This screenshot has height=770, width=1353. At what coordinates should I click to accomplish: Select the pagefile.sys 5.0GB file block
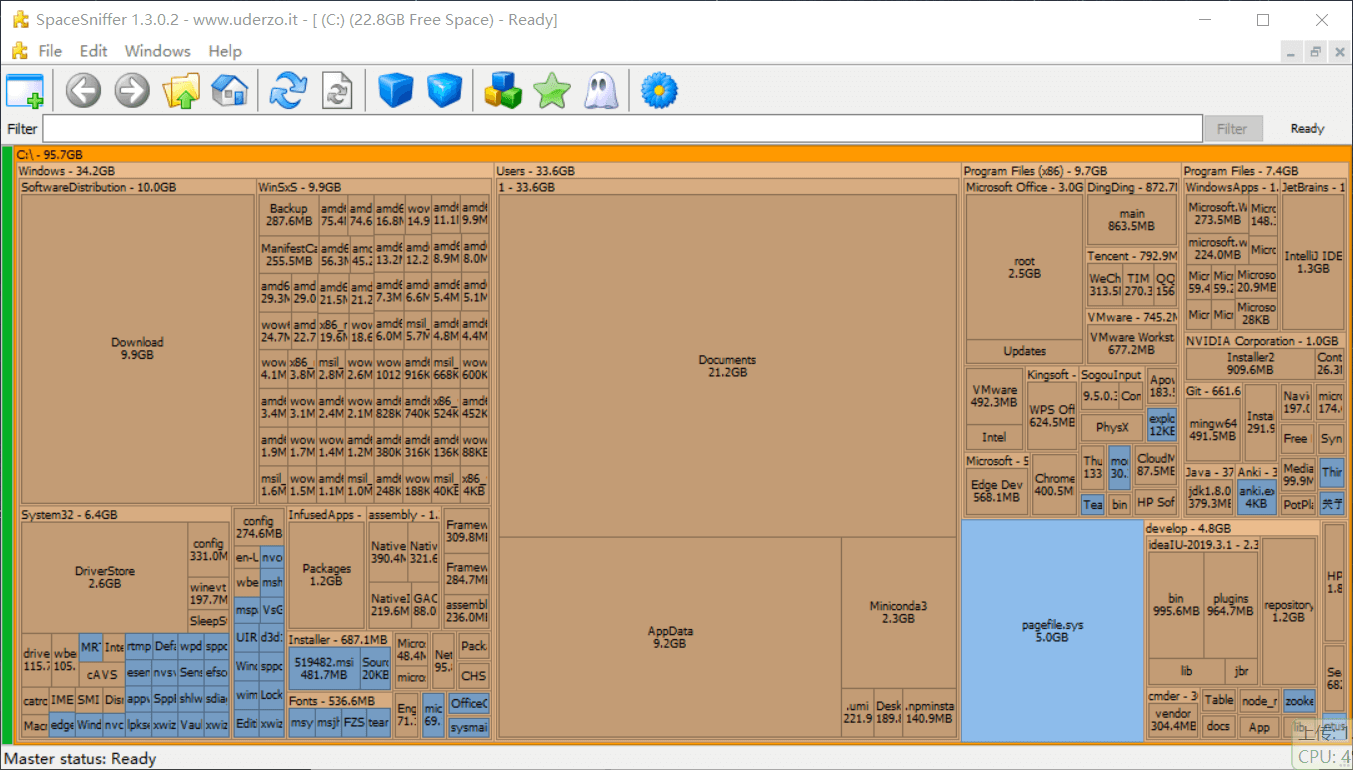tap(1052, 631)
